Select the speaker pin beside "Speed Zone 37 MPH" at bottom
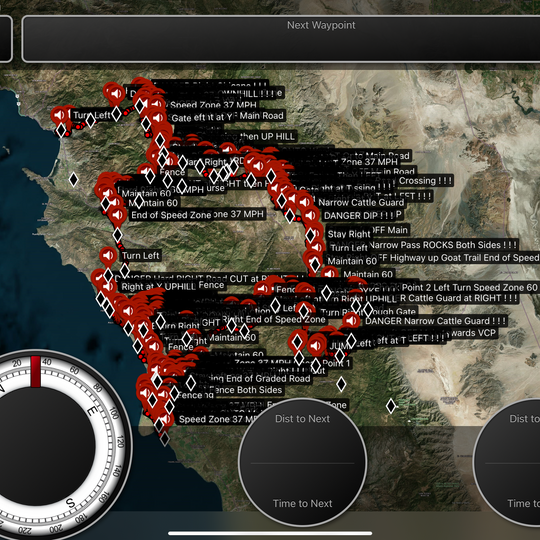Viewport: 540px width, 540px height. [165, 419]
